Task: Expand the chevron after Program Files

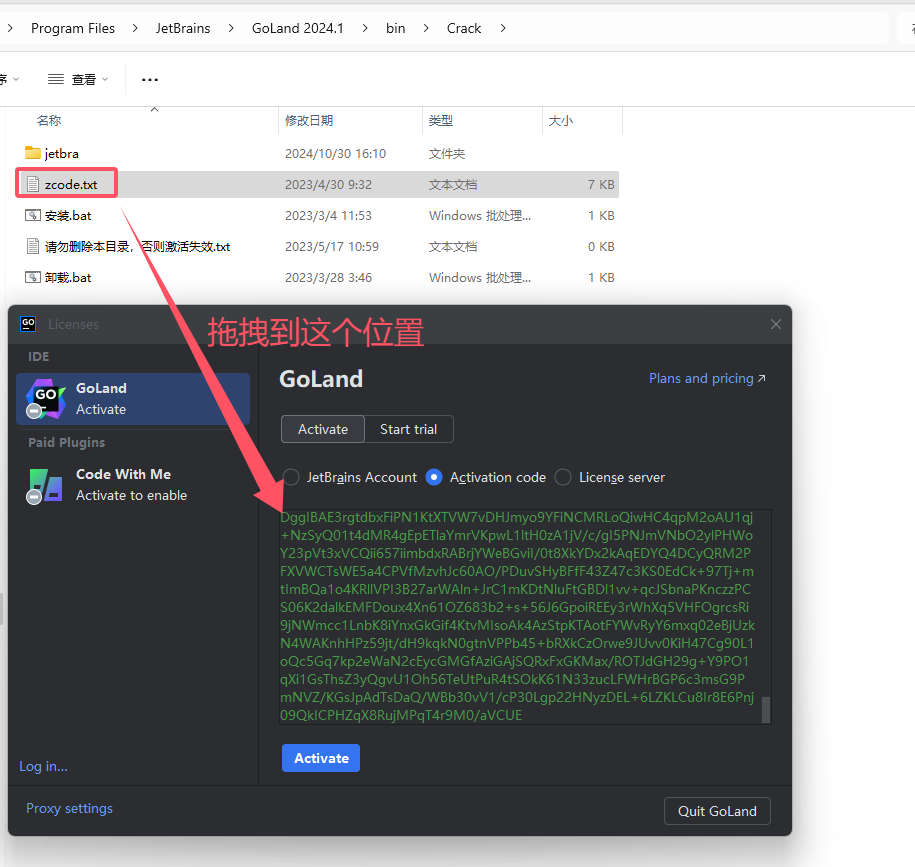Action: click(135, 28)
